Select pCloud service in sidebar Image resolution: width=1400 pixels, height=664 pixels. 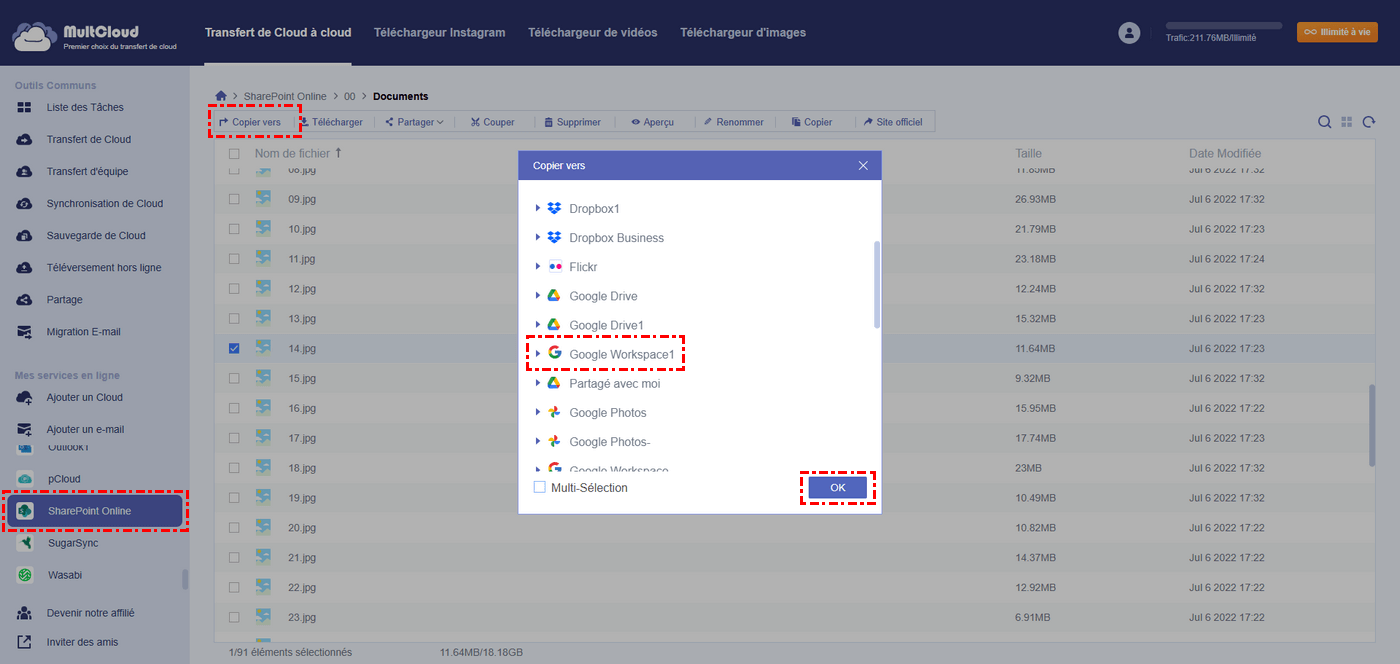pyautogui.click(x=64, y=479)
